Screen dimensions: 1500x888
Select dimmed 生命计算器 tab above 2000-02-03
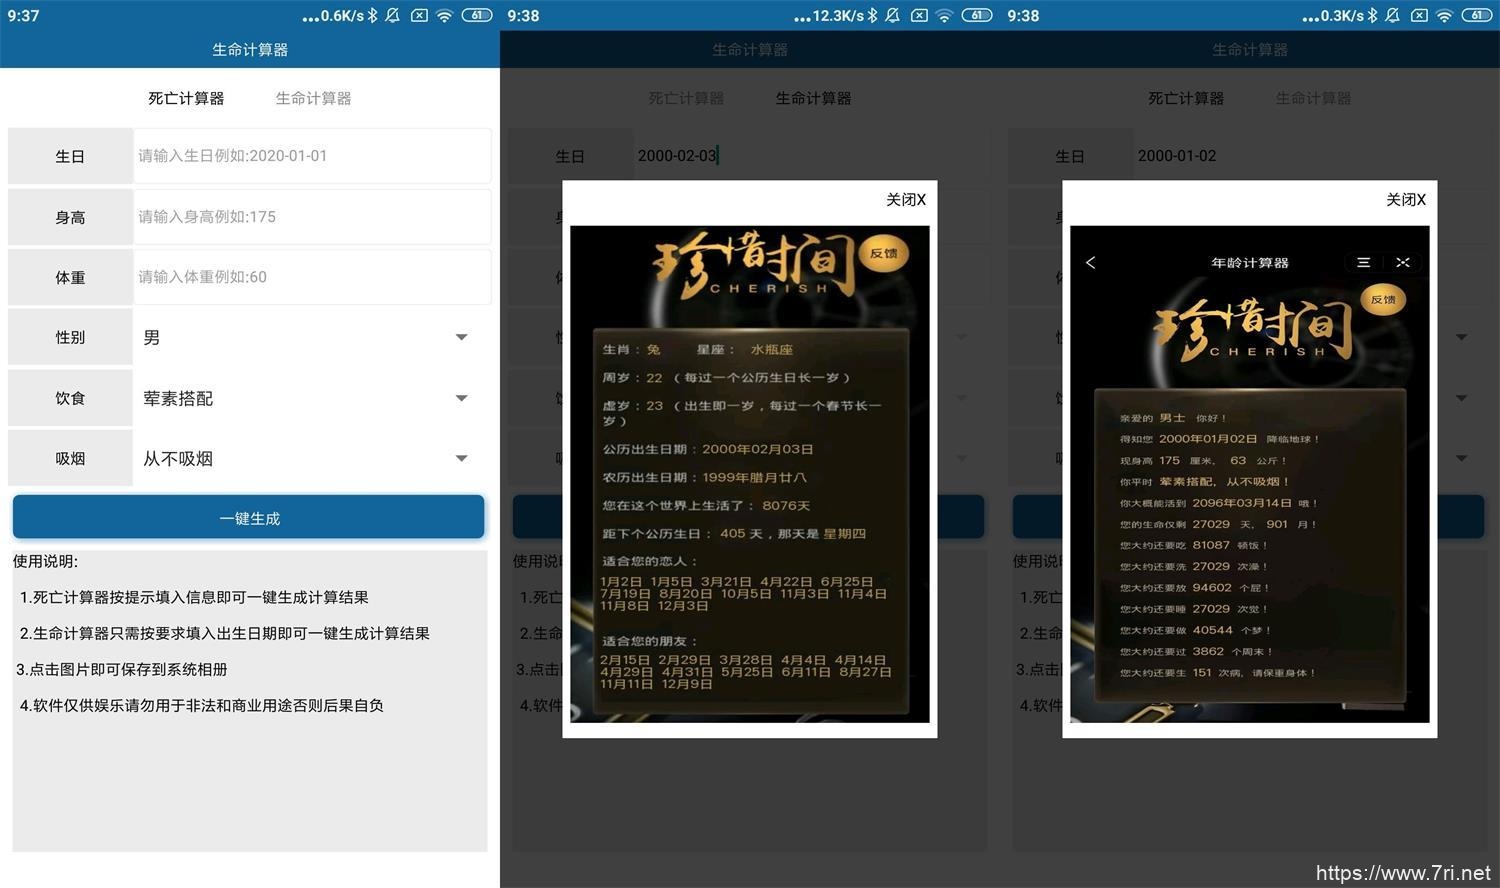pyautogui.click(x=813, y=98)
